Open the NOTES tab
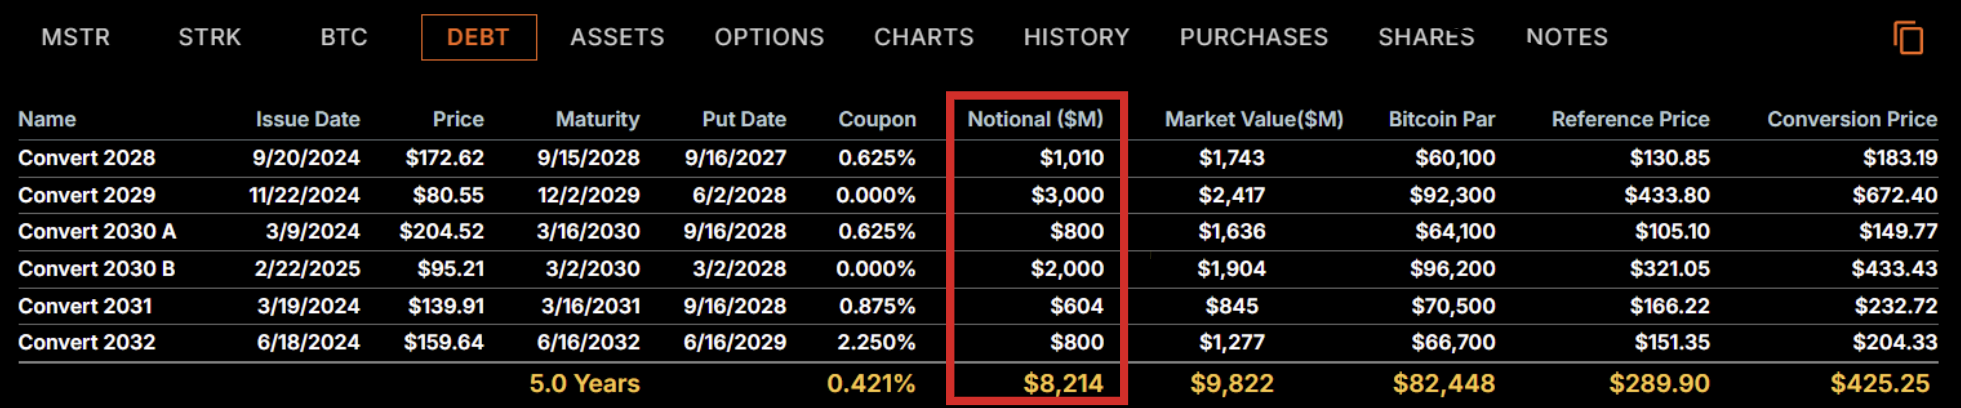 click(1567, 38)
